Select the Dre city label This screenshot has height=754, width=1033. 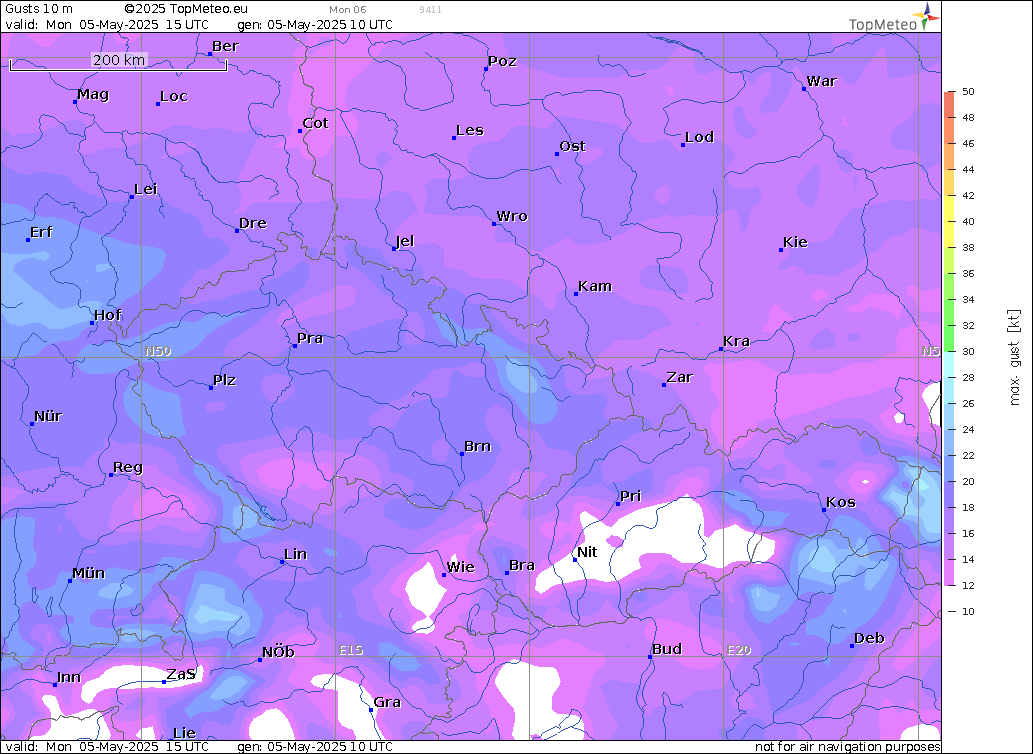coord(253,223)
